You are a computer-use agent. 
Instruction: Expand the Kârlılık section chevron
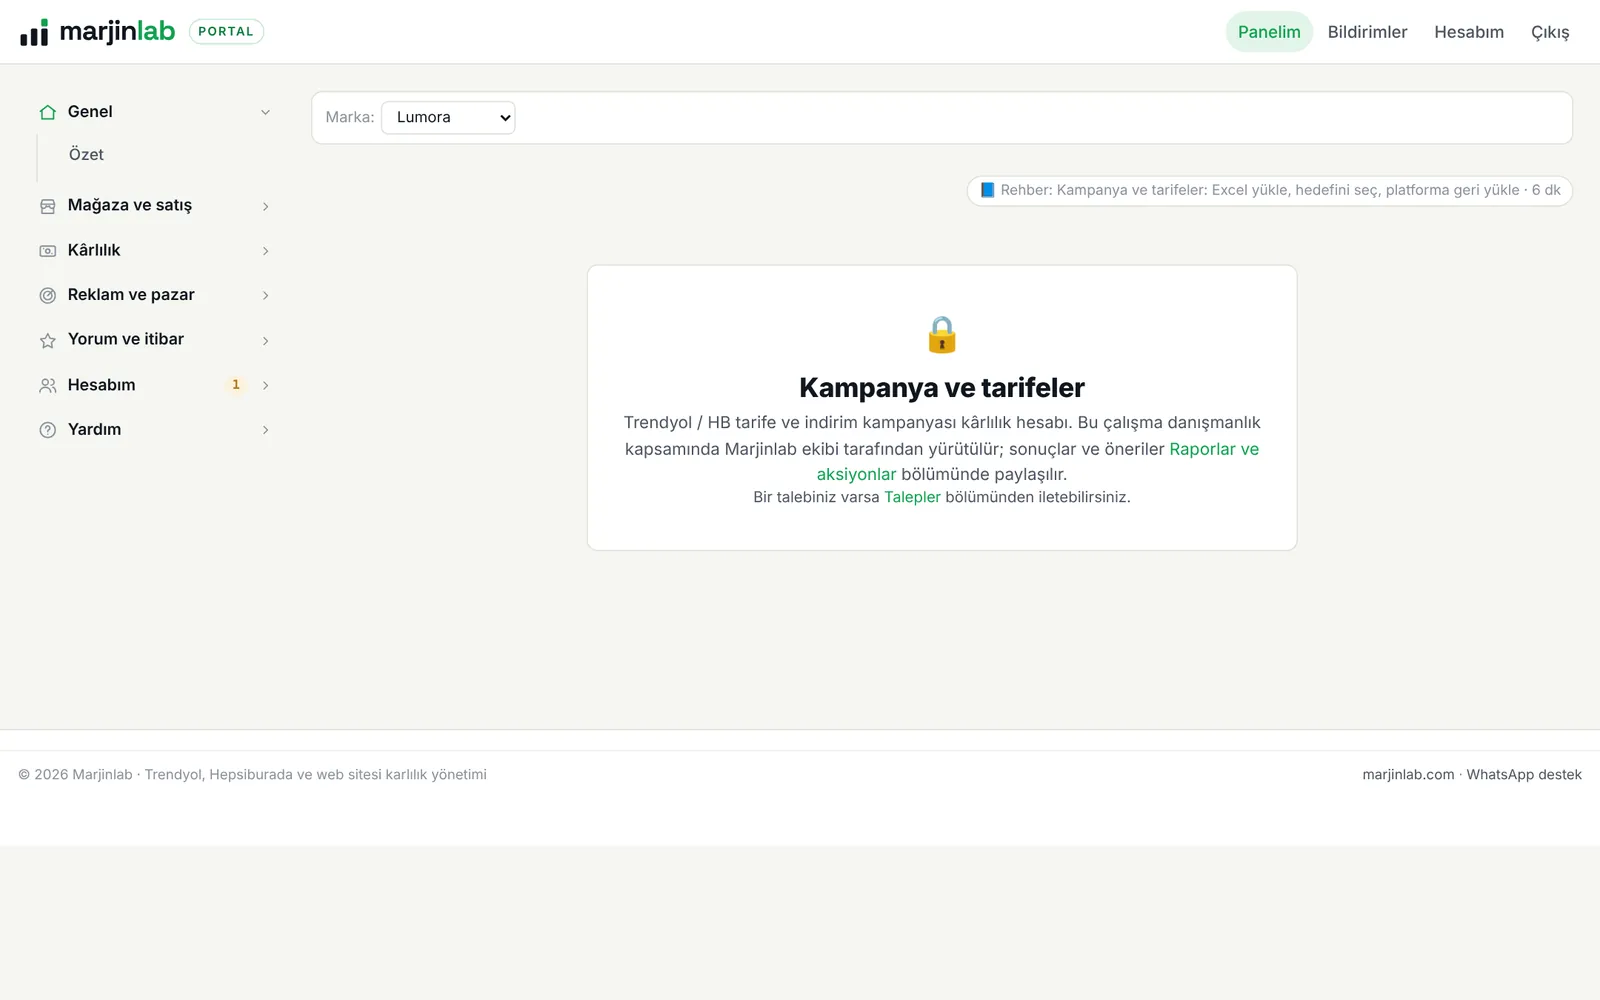[265, 251]
